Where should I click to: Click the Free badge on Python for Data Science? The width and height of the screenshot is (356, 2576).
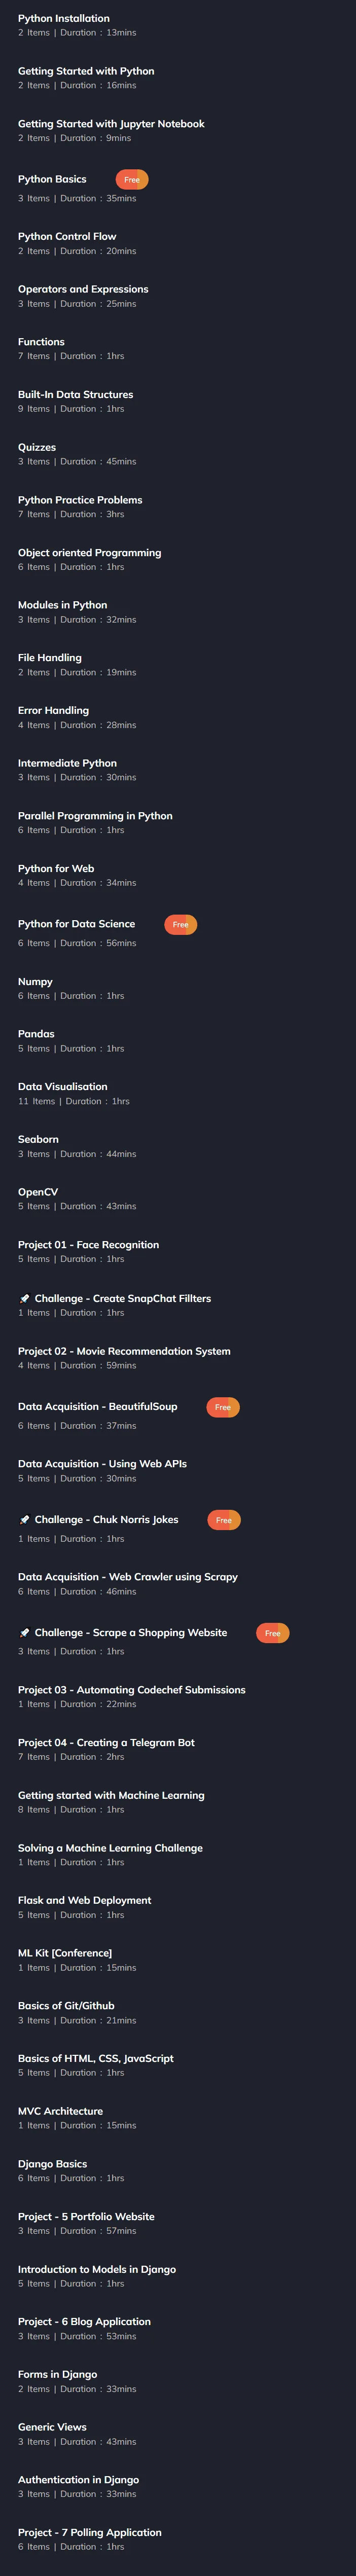[180, 924]
